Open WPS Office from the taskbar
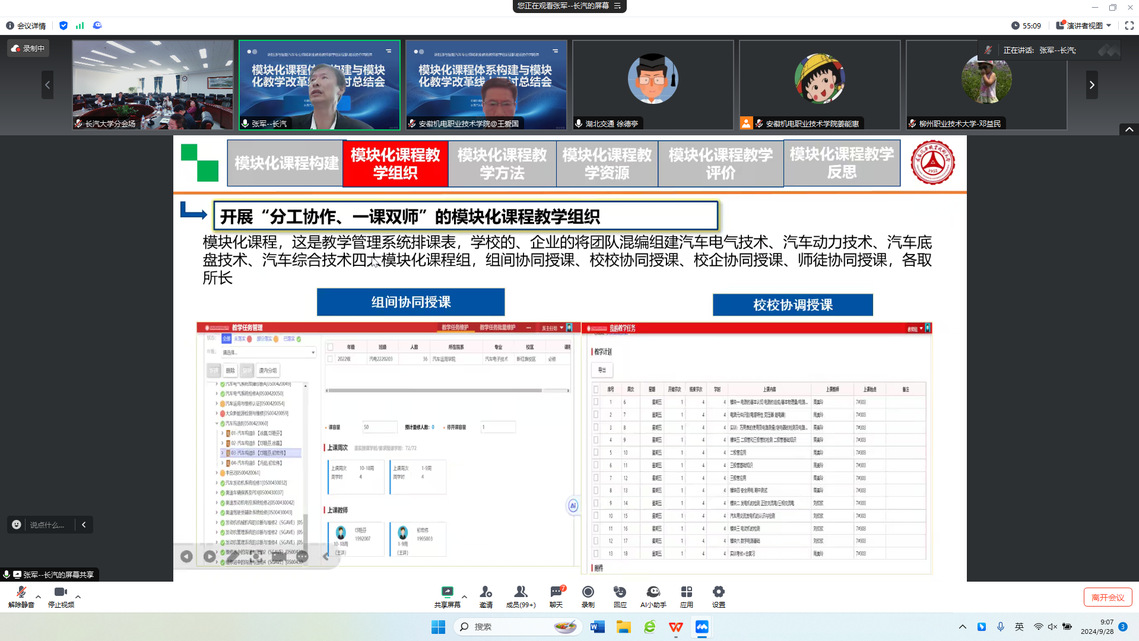This screenshot has width=1139, height=641. tap(676, 627)
